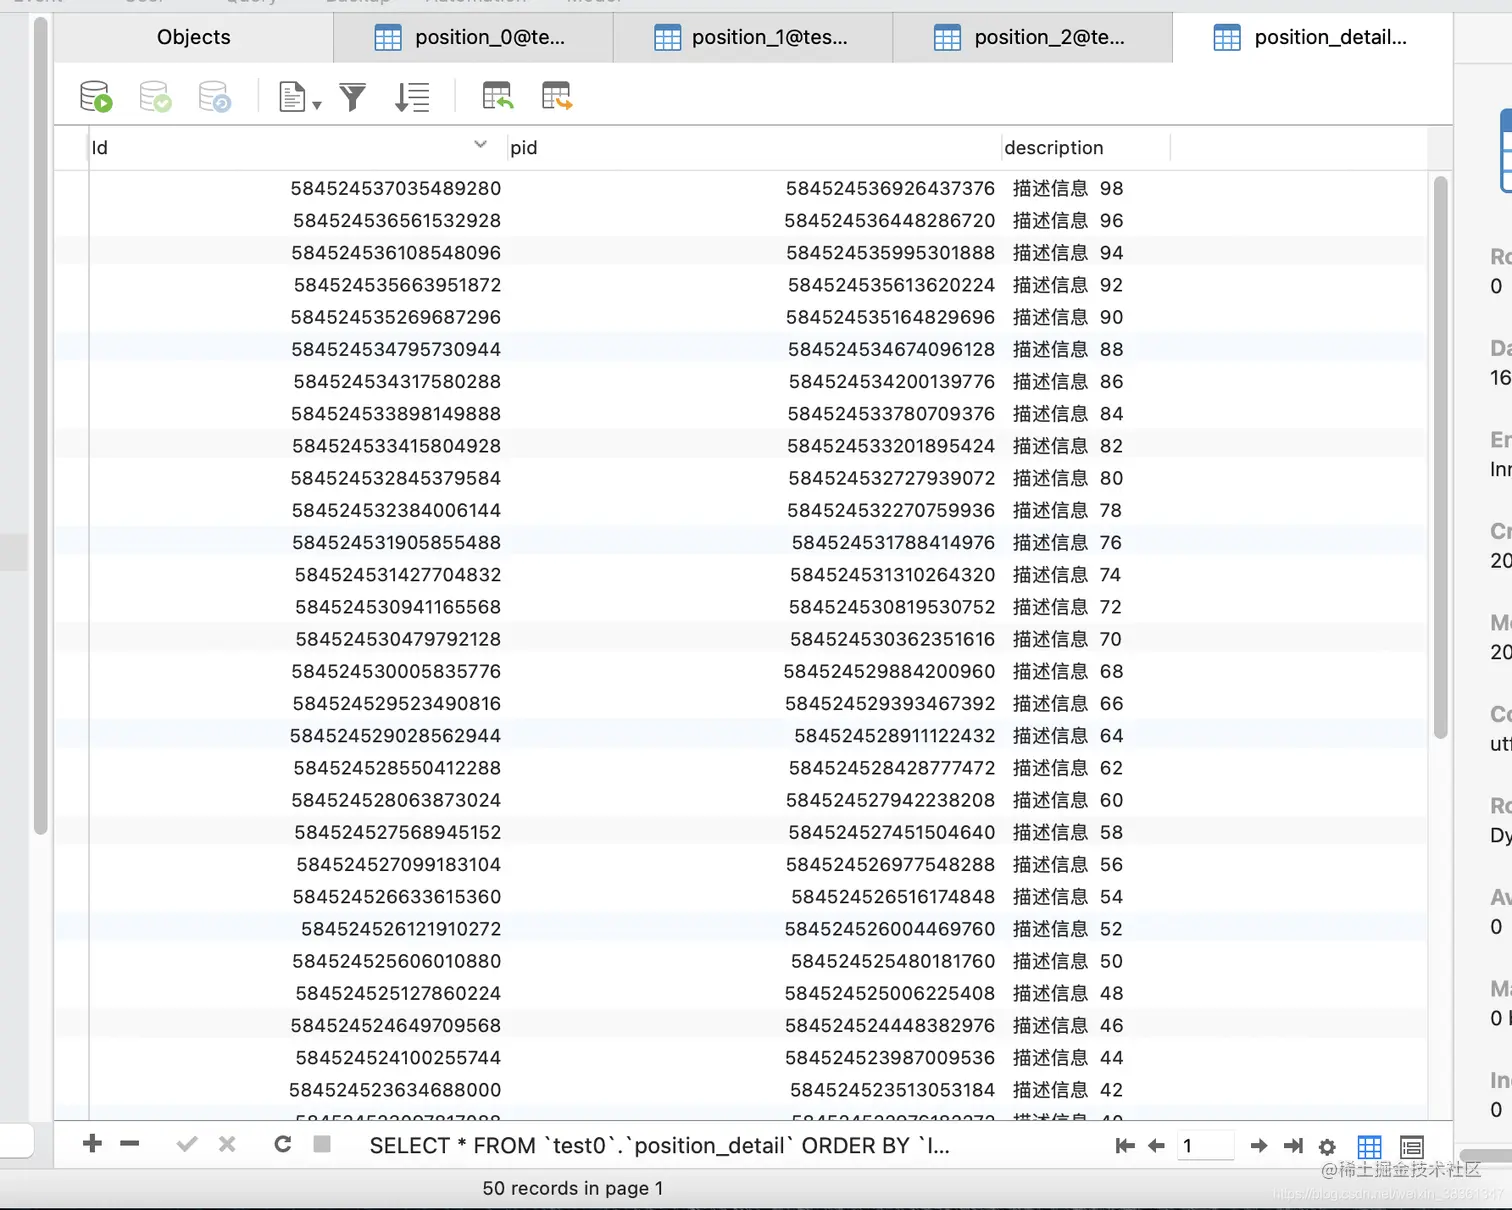
Task: Select pid cell 584524534200139776
Action: point(754,381)
